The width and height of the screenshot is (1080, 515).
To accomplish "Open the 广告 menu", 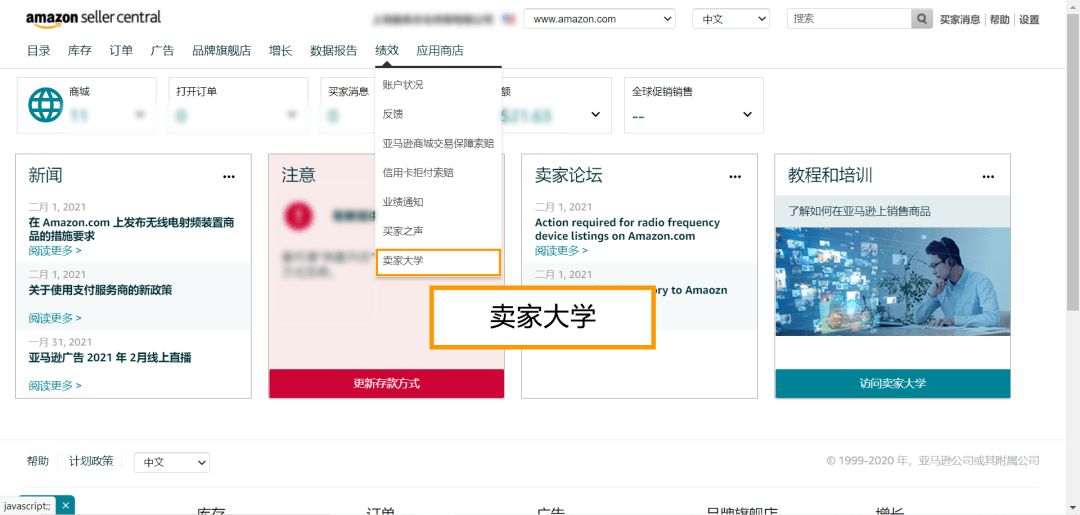I will pos(163,50).
